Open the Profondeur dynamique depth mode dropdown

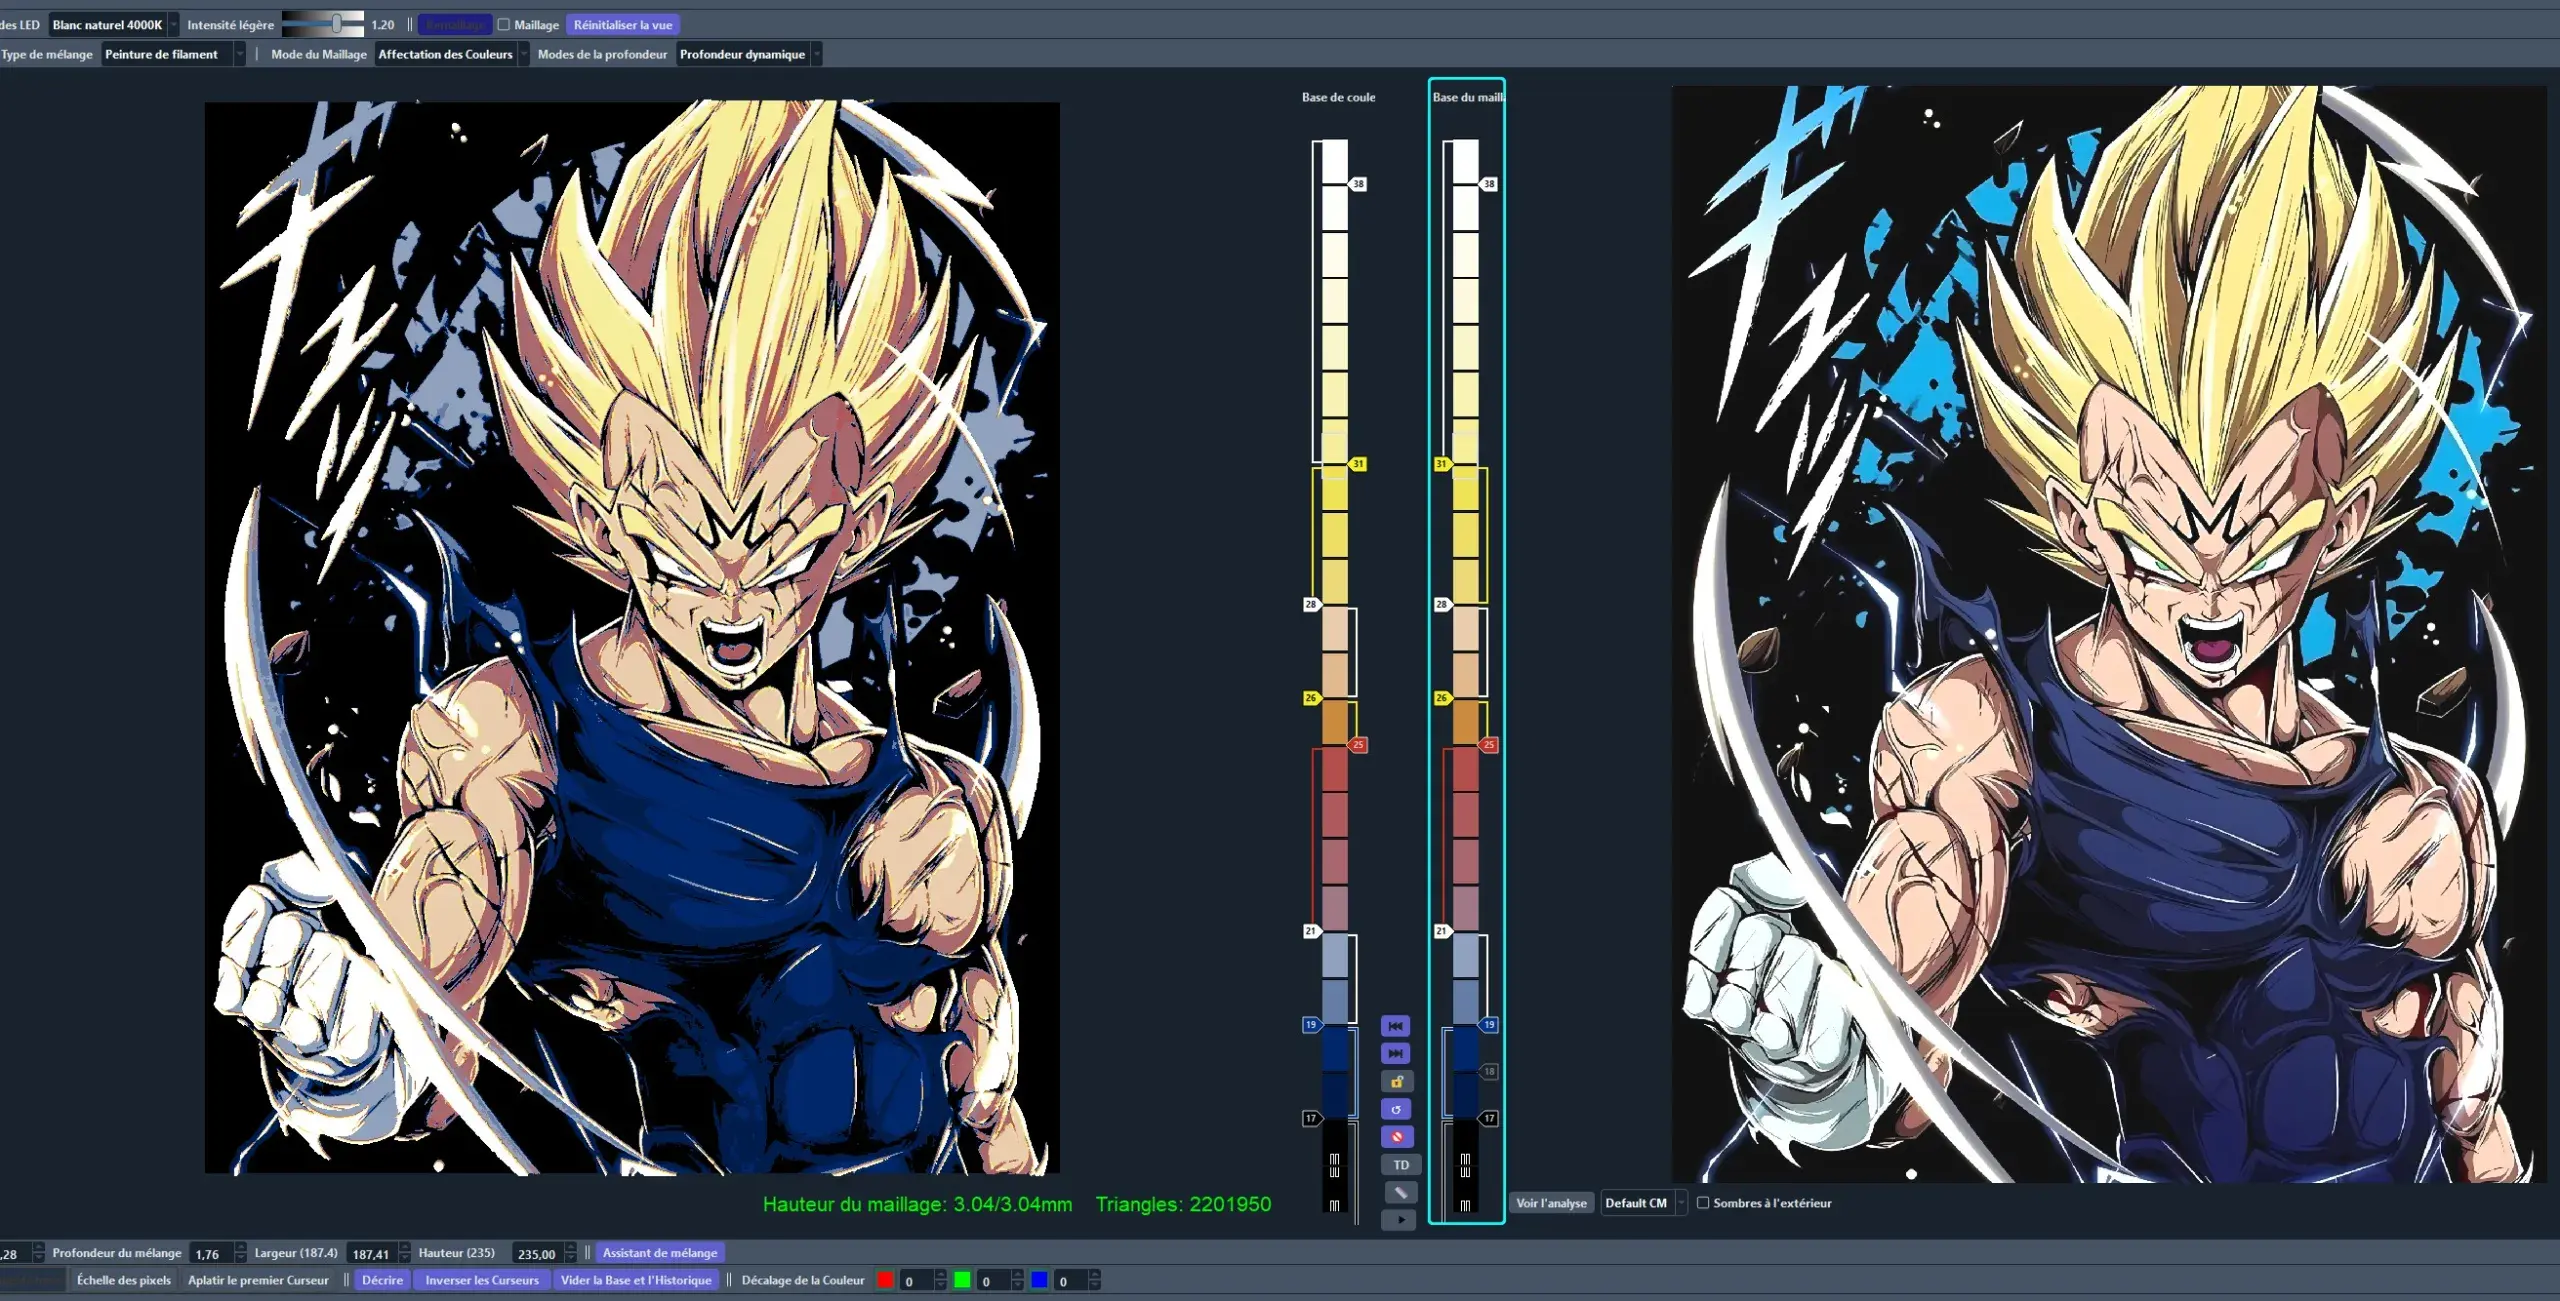tap(749, 54)
